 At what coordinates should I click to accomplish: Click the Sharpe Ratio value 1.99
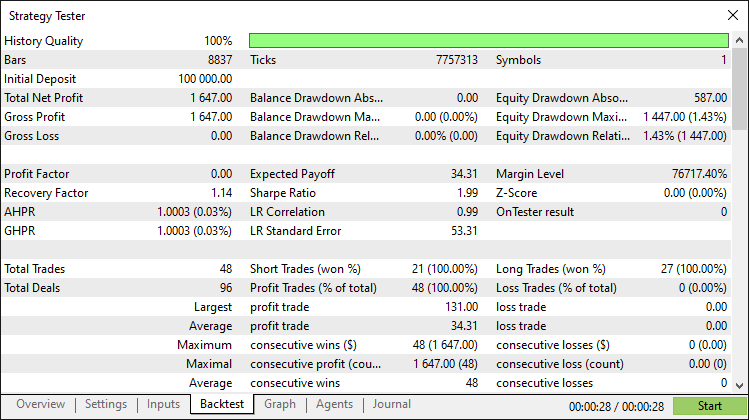(x=467, y=193)
